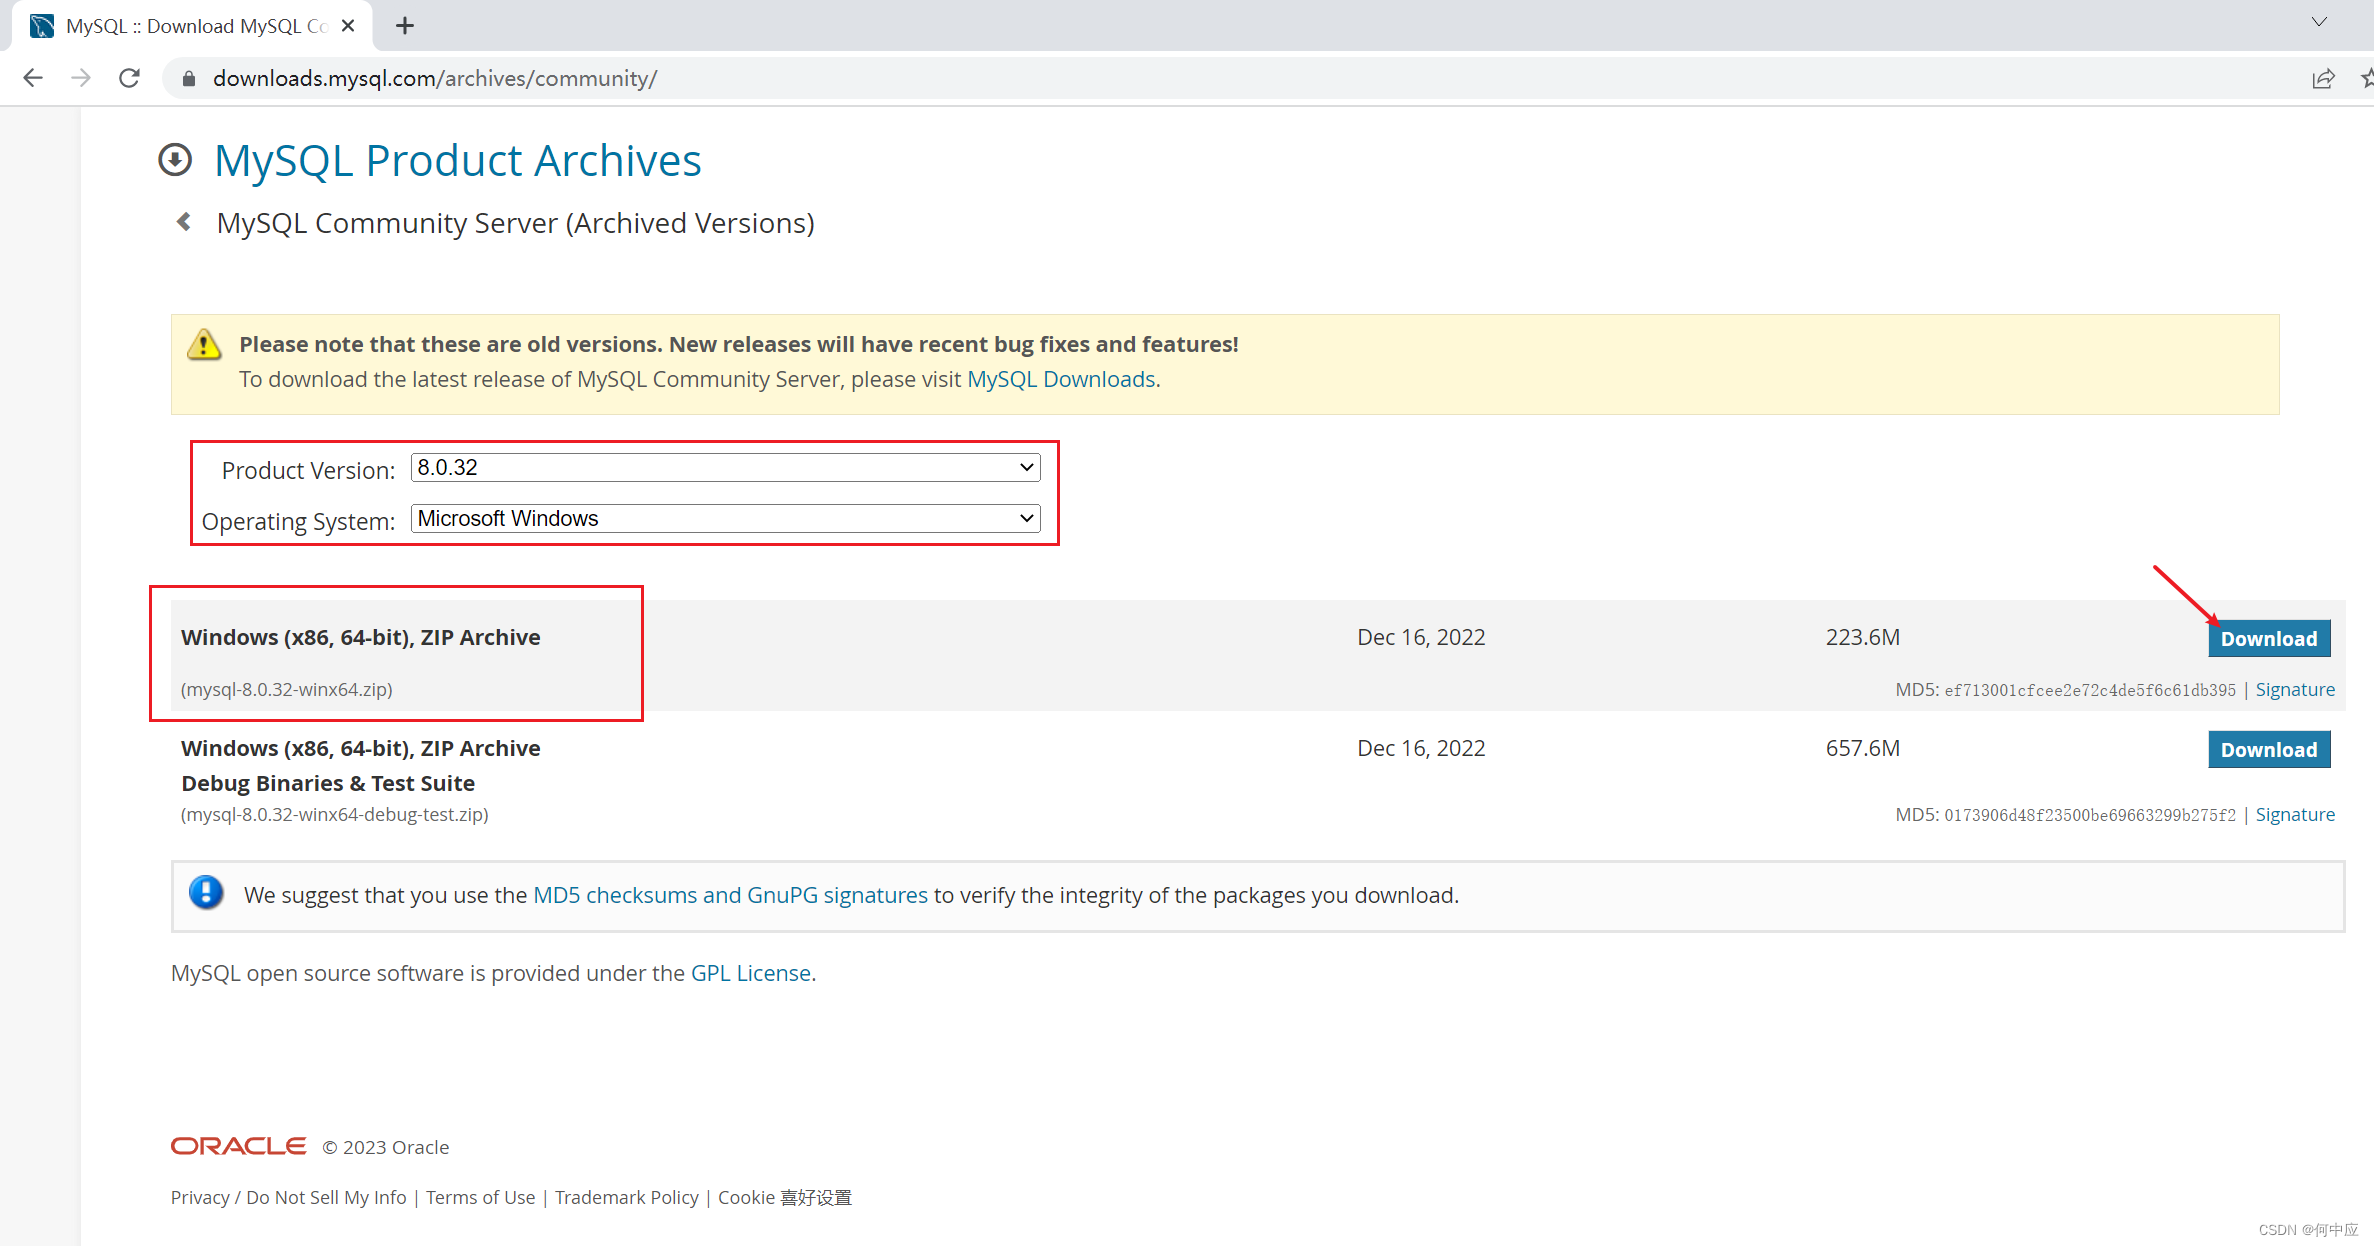Viewport: 2374px width, 1246px height.
Task: Click MySQL Community Server (Archived Versions) heading
Action: click(516, 222)
